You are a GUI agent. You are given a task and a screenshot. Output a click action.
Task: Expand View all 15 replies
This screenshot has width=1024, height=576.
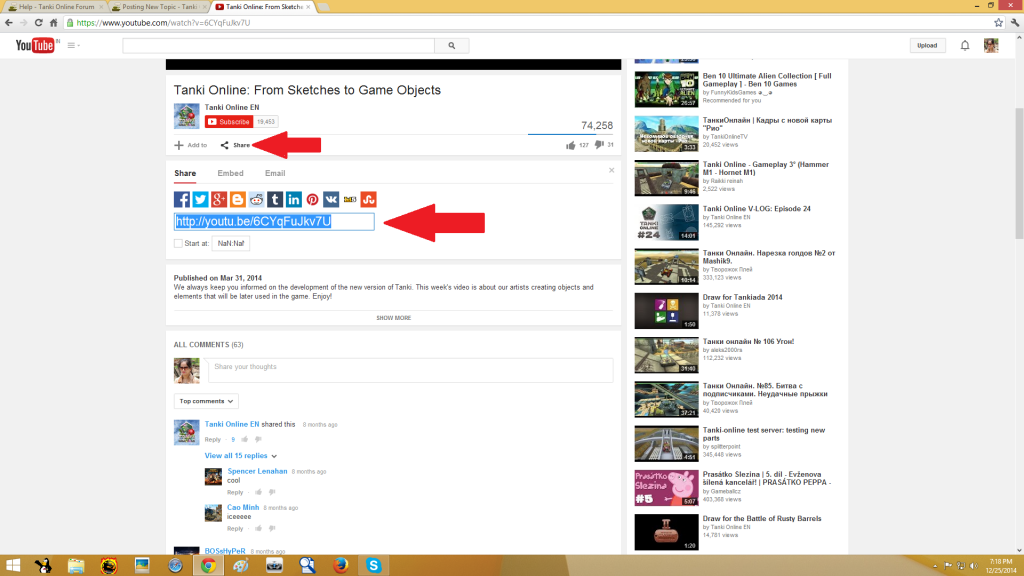coord(236,455)
